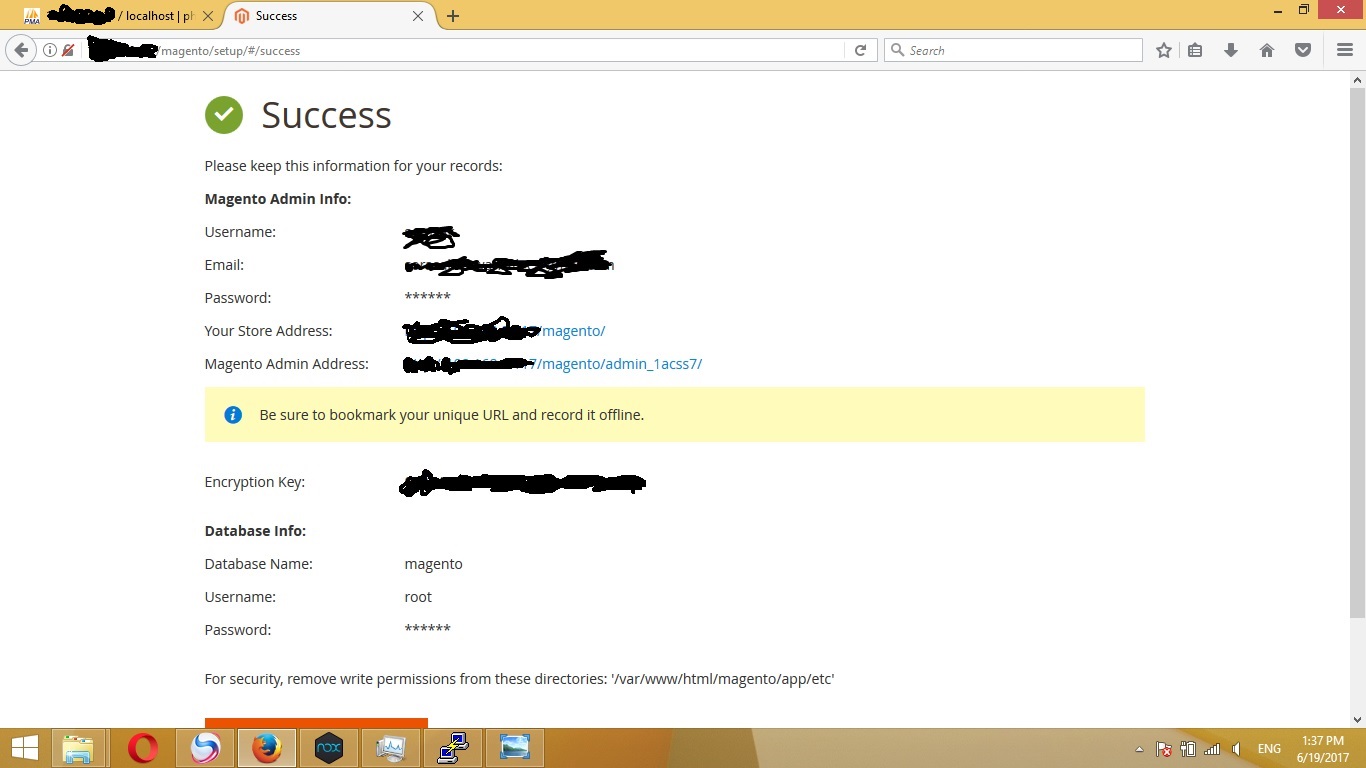Reload the current page

click(x=860, y=50)
